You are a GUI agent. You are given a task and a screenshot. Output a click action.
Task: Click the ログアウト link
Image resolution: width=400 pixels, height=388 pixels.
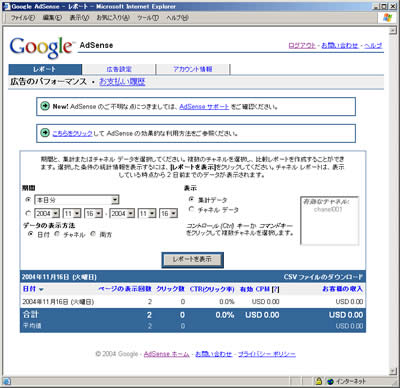[302, 46]
